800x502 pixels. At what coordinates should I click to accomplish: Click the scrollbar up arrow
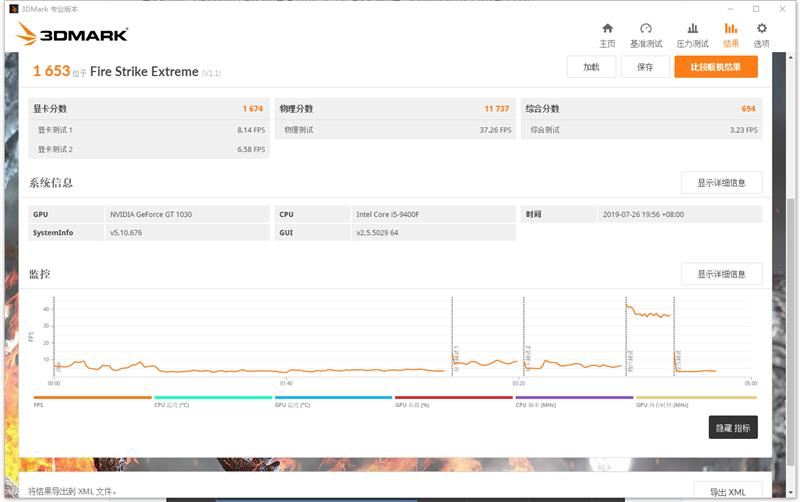(x=791, y=58)
